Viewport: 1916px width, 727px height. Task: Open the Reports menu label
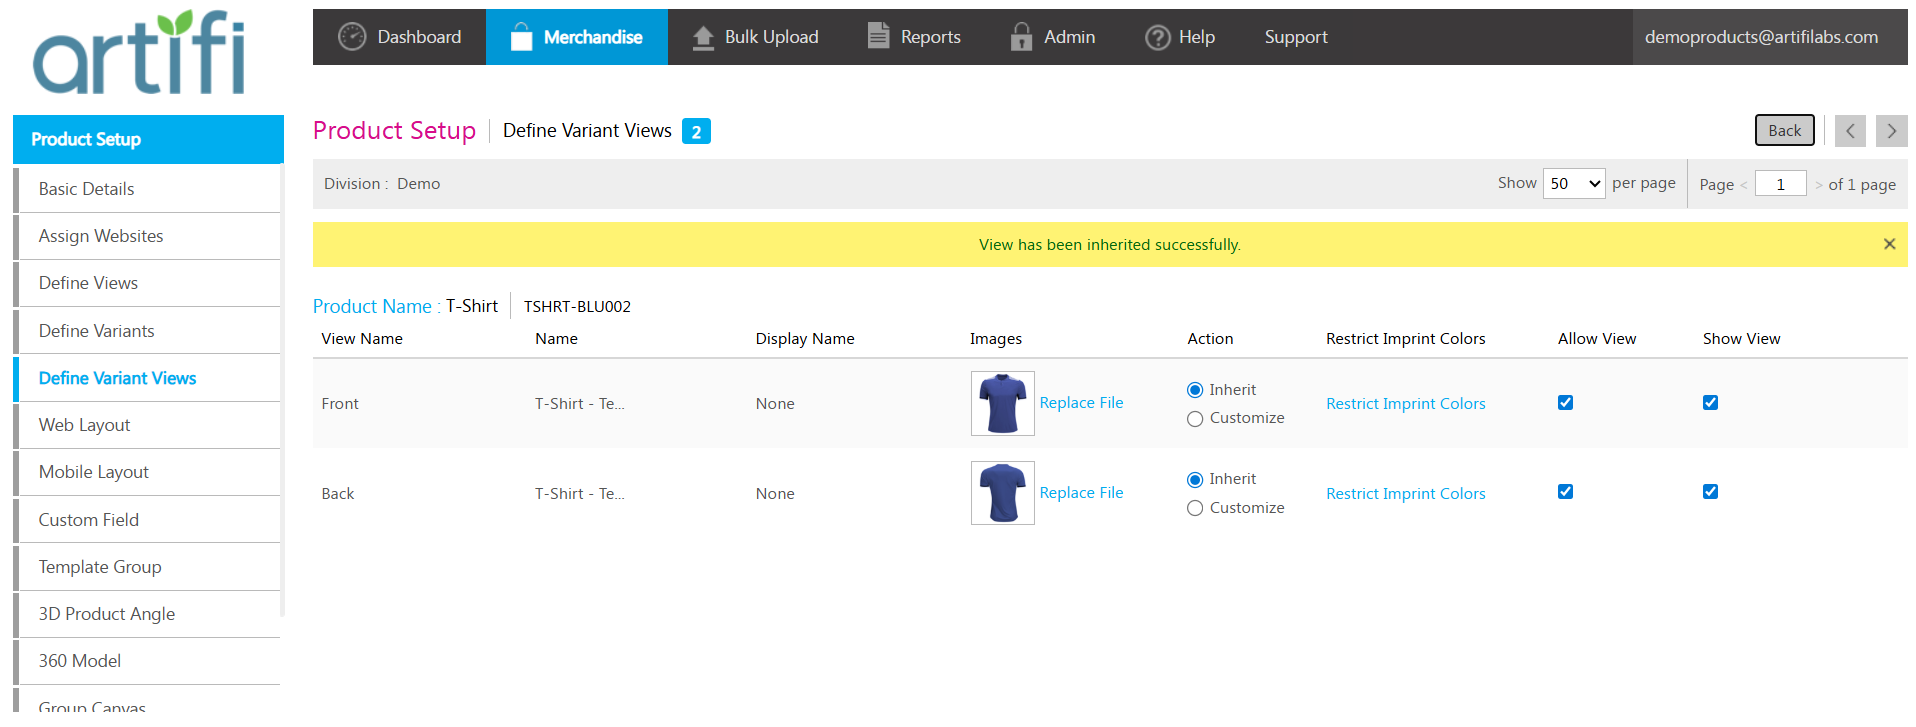coord(930,37)
